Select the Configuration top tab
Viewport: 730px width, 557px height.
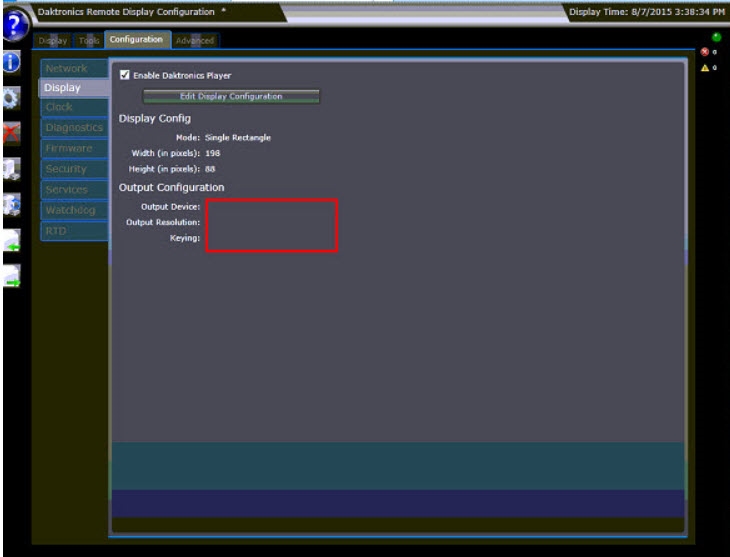click(136, 40)
